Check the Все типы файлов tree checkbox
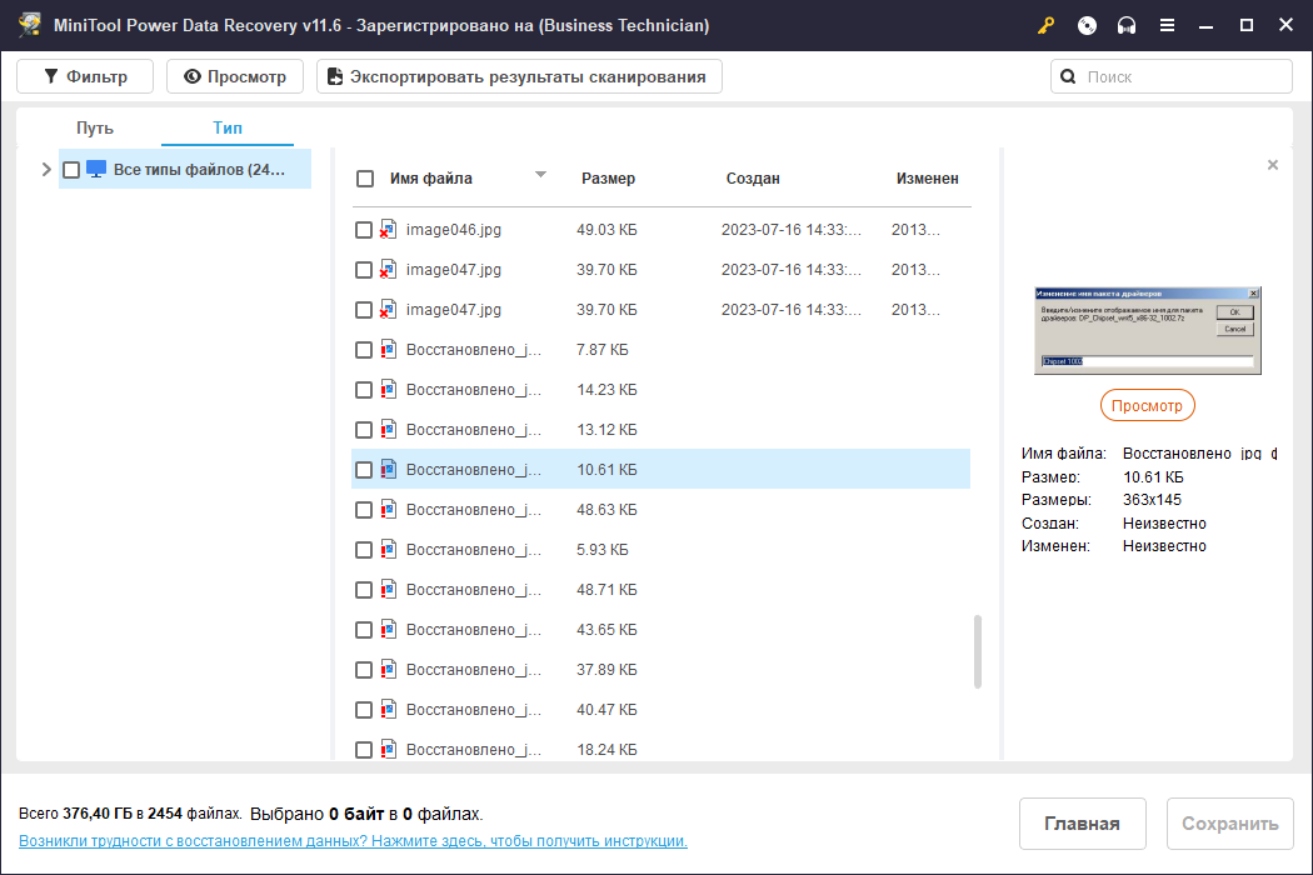The width and height of the screenshot is (1313, 875). [71, 170]
